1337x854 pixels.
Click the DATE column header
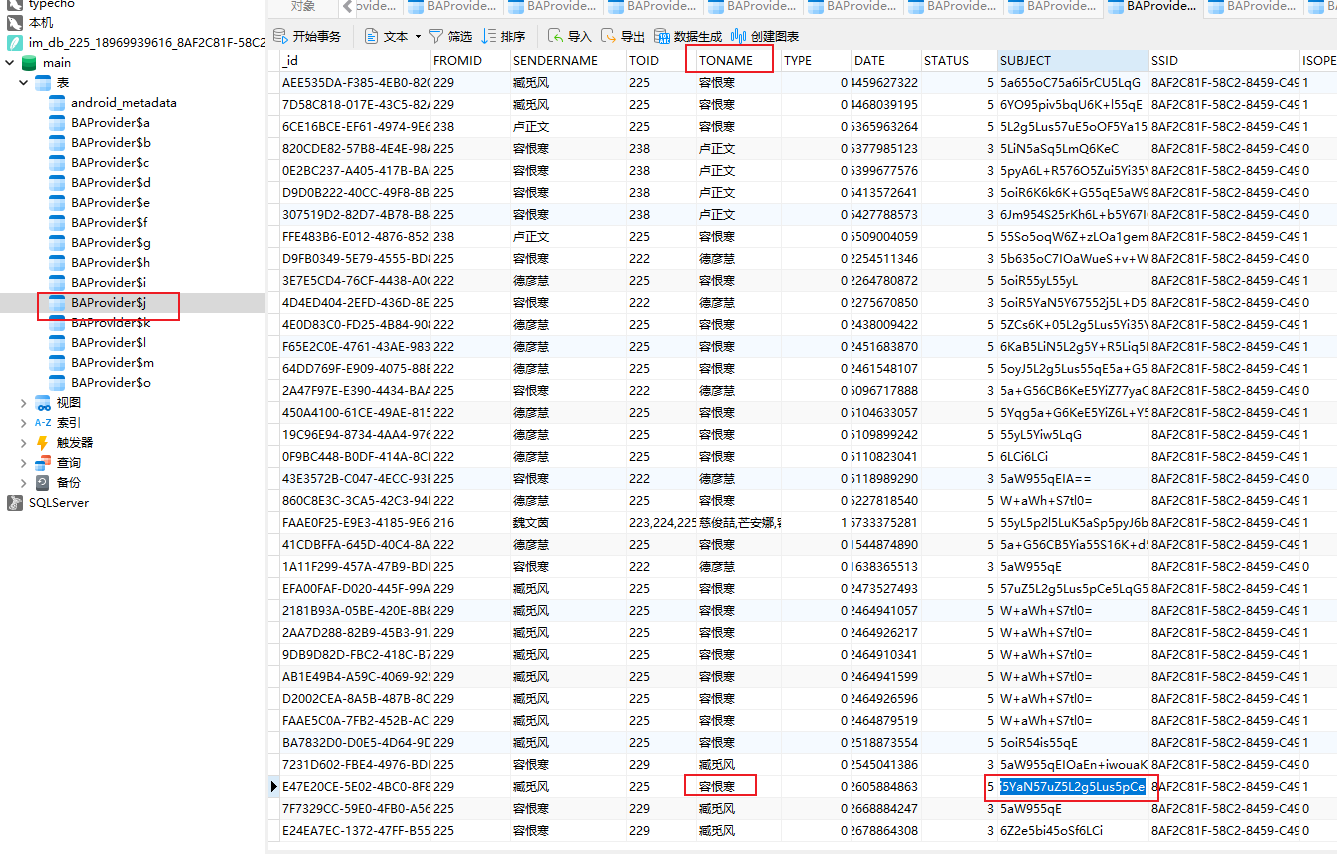click(x=885, y=60)
